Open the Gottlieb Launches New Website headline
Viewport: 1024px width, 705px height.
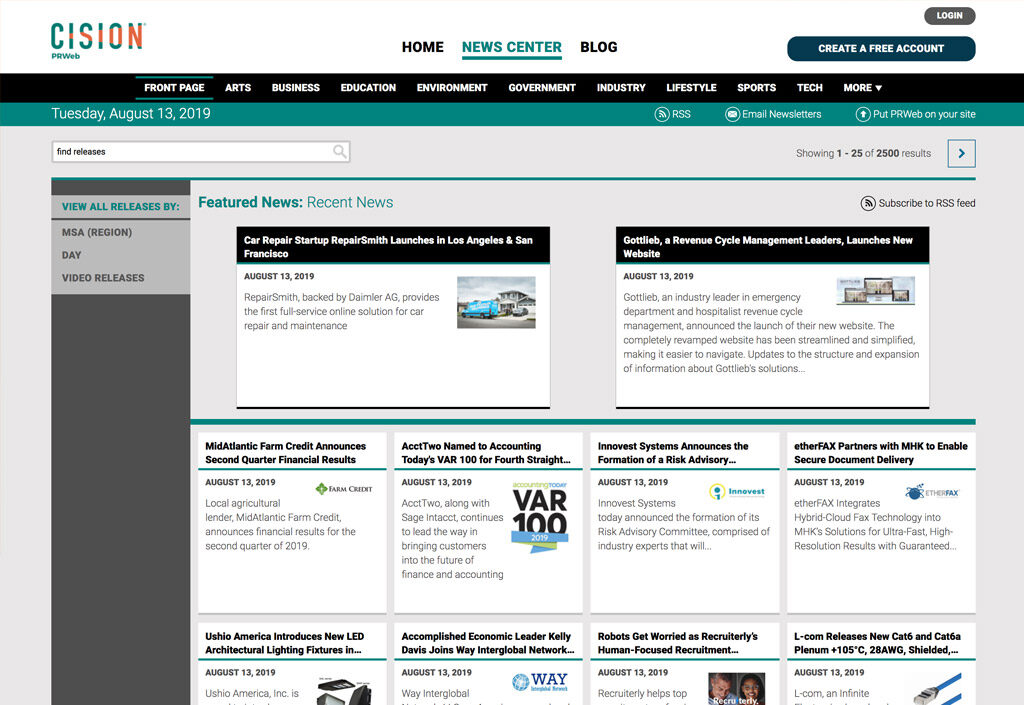768,247
